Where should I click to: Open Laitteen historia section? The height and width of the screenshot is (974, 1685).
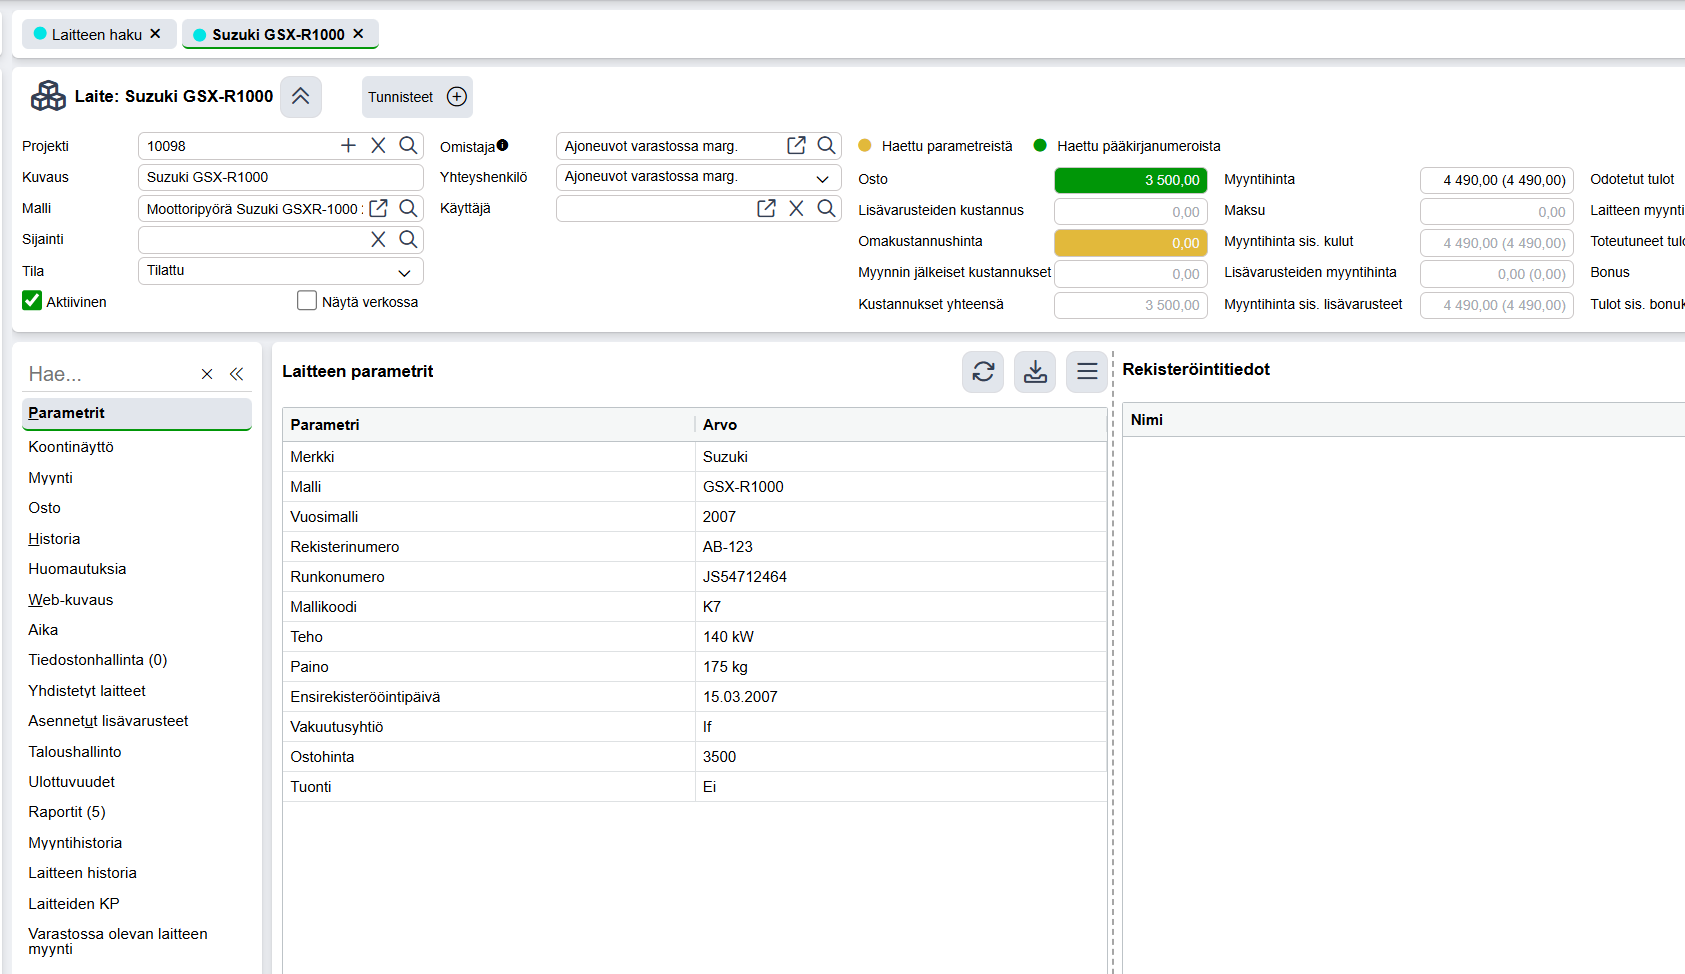pos(82,873)
